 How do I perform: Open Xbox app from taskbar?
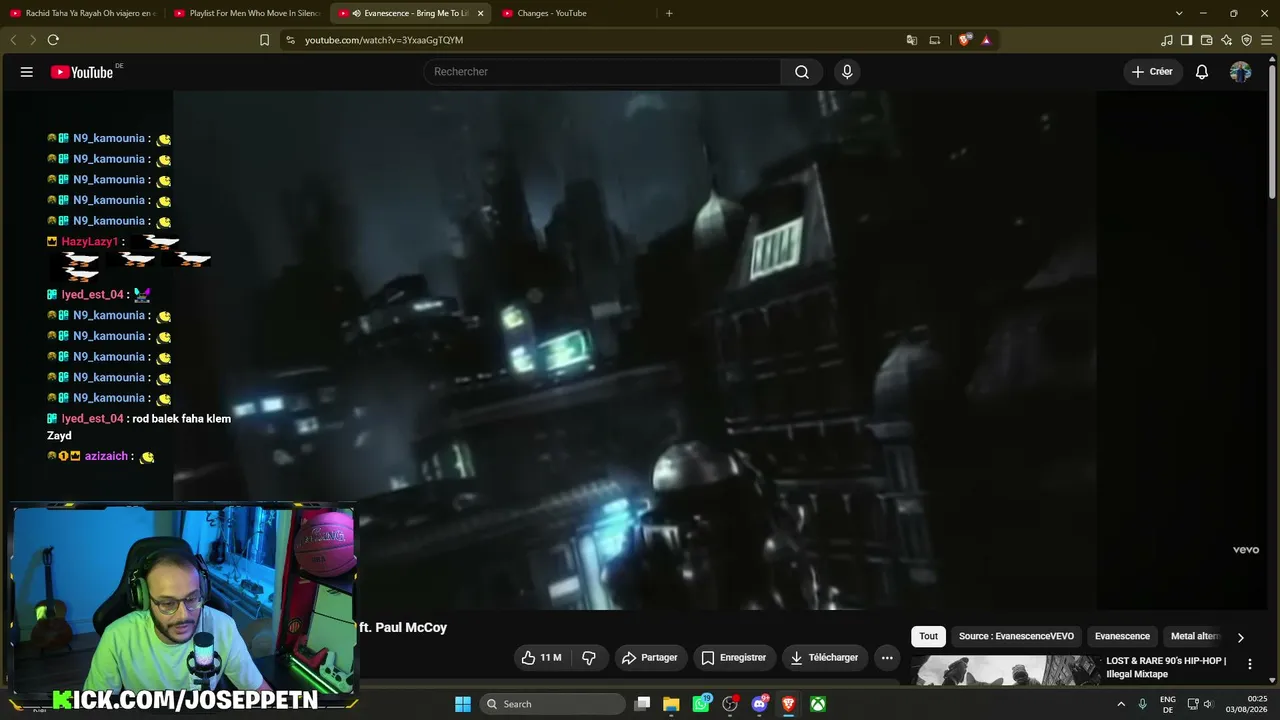coord(818,704)
